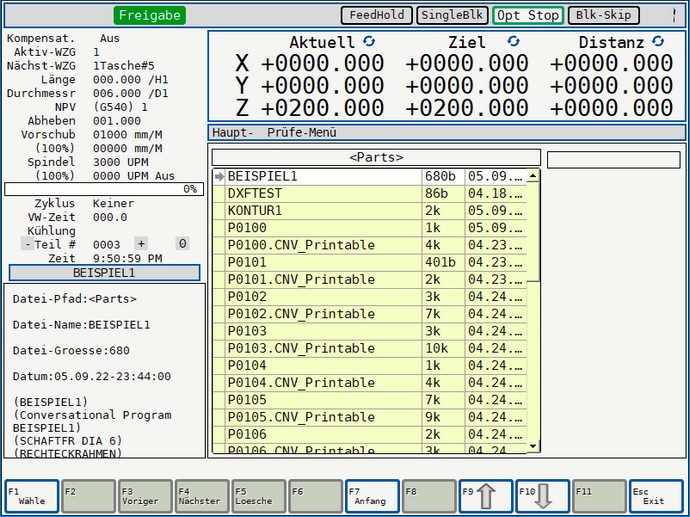Click the Nächst-WZG 1Tasche#5 value

124,66
